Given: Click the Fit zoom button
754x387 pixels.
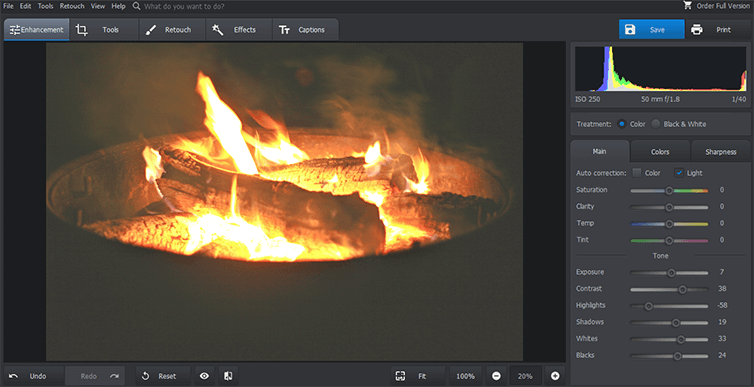Looking at the screenshot, I should [418, 376].
